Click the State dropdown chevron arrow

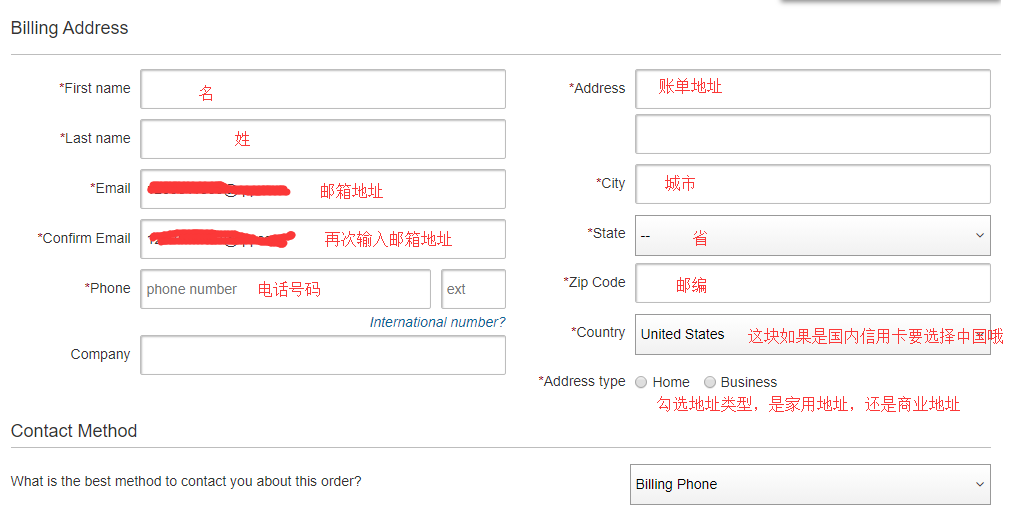tap(979, 236)
